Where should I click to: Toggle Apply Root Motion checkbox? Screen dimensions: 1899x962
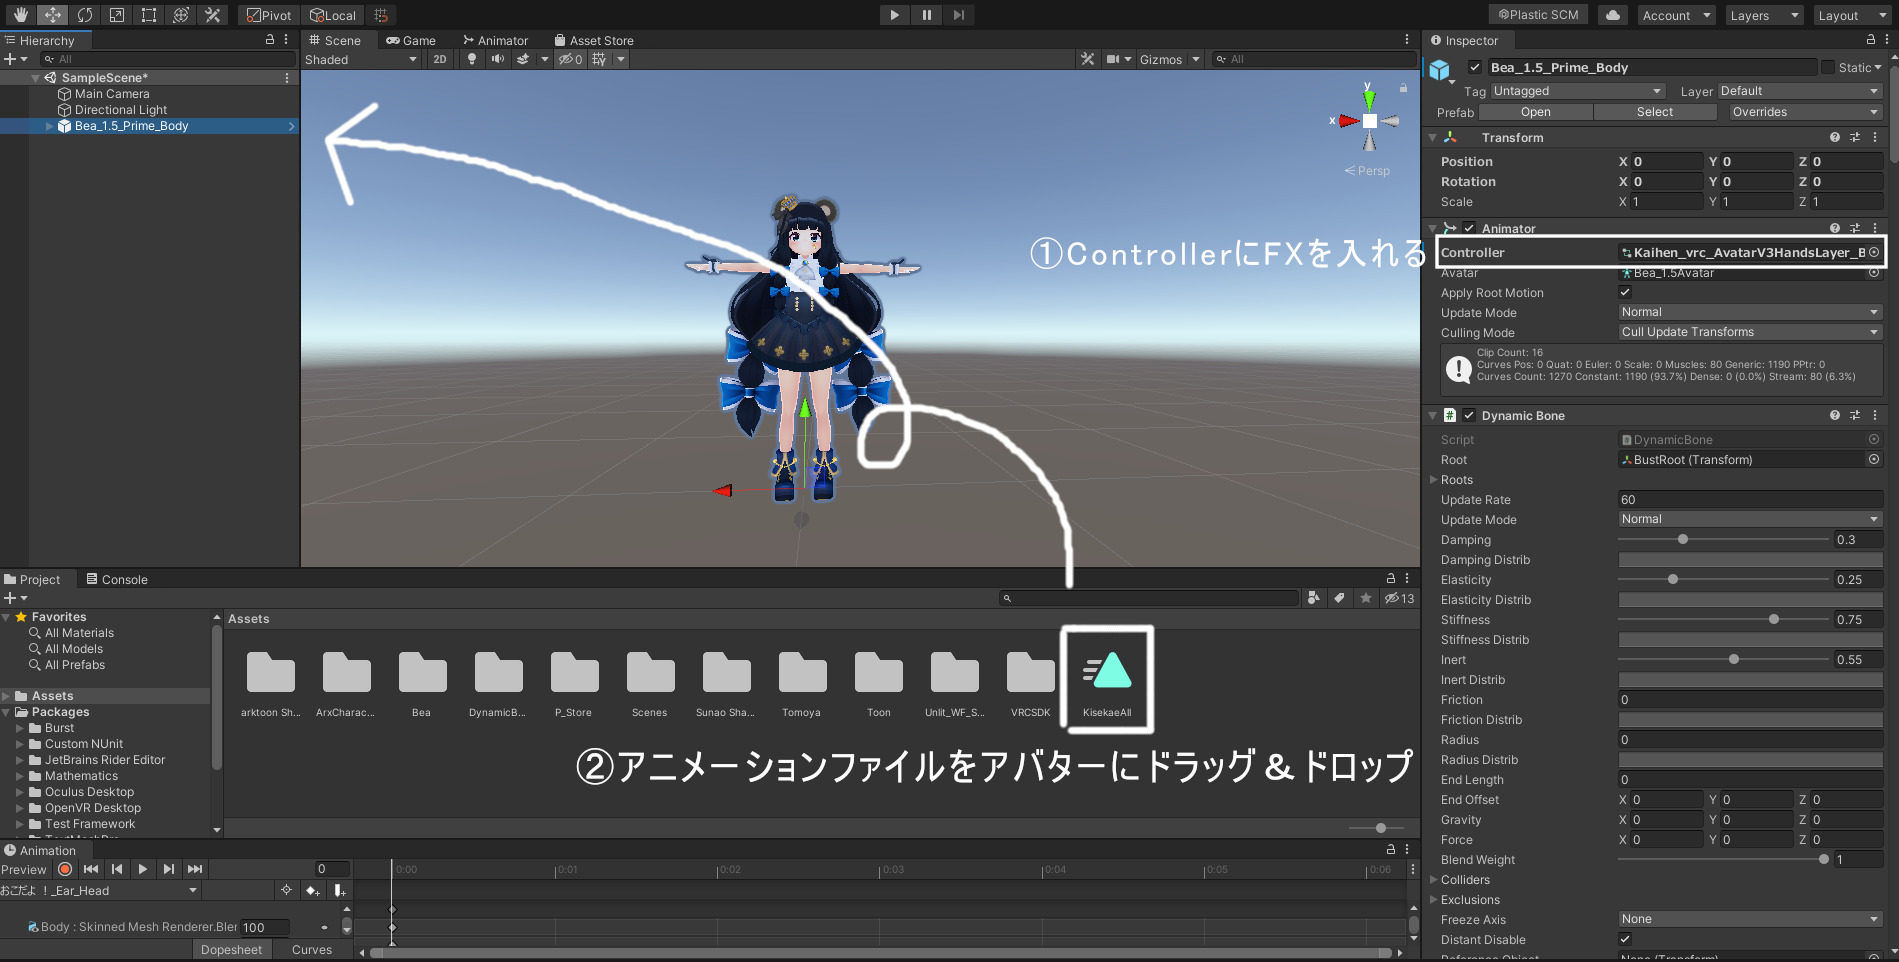1625,292
